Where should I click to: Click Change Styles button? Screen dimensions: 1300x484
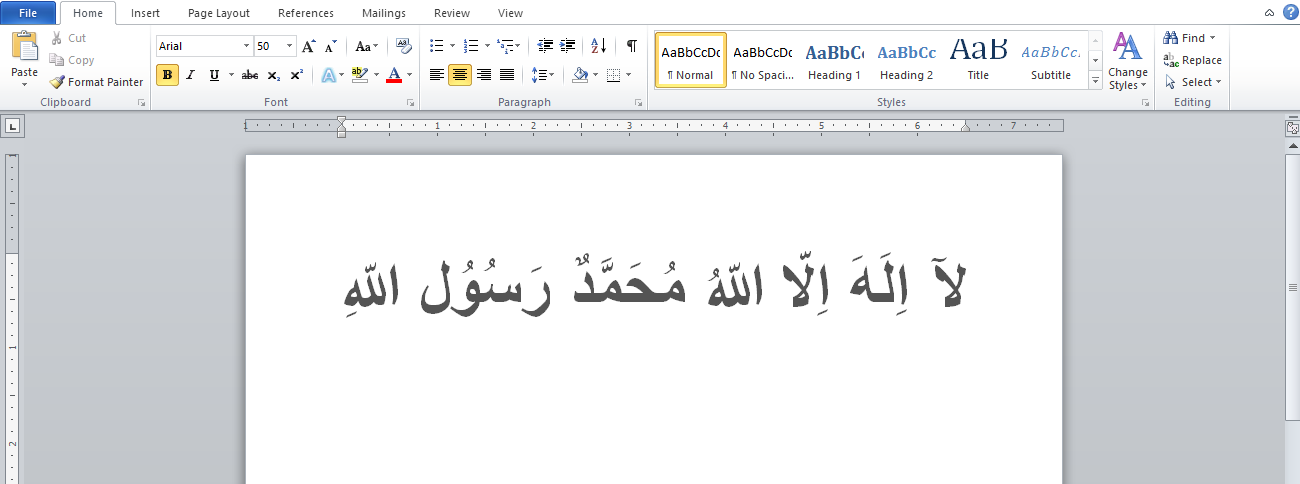[x=1128, y=62]
